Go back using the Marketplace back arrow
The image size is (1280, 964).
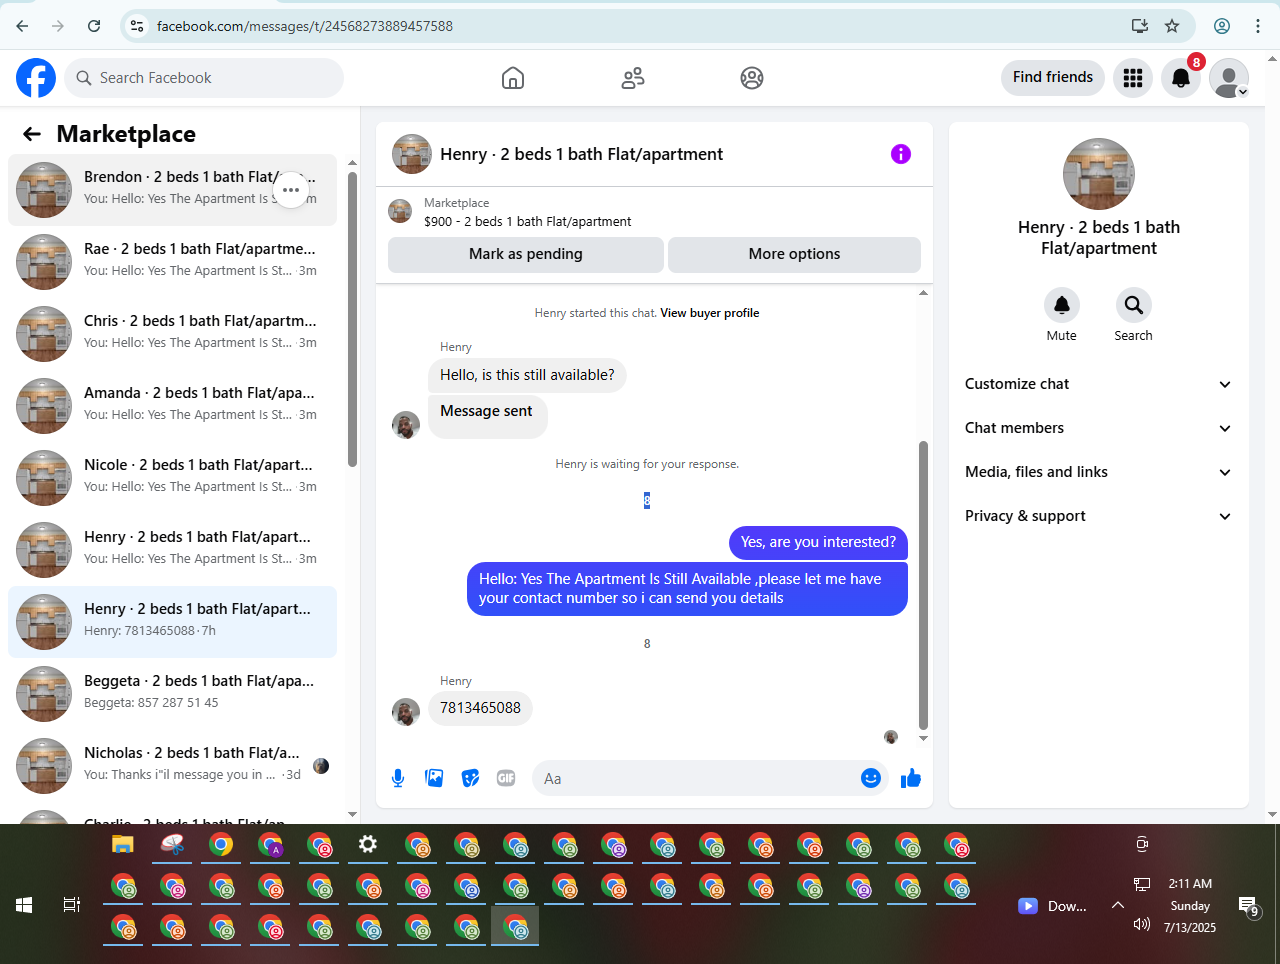point(32,134)
